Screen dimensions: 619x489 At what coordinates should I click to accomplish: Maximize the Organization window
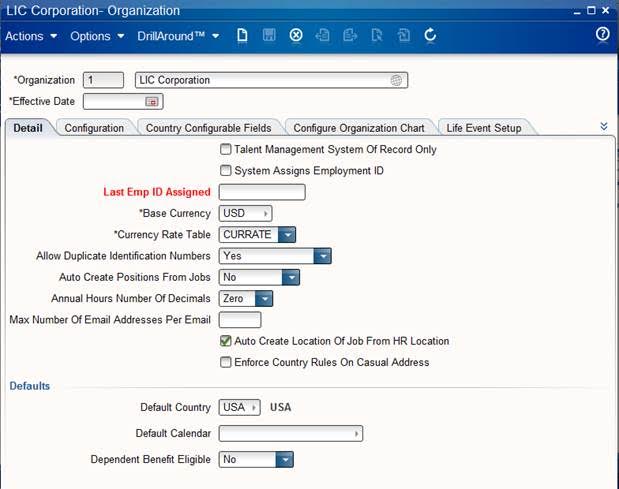click(591, 10)
